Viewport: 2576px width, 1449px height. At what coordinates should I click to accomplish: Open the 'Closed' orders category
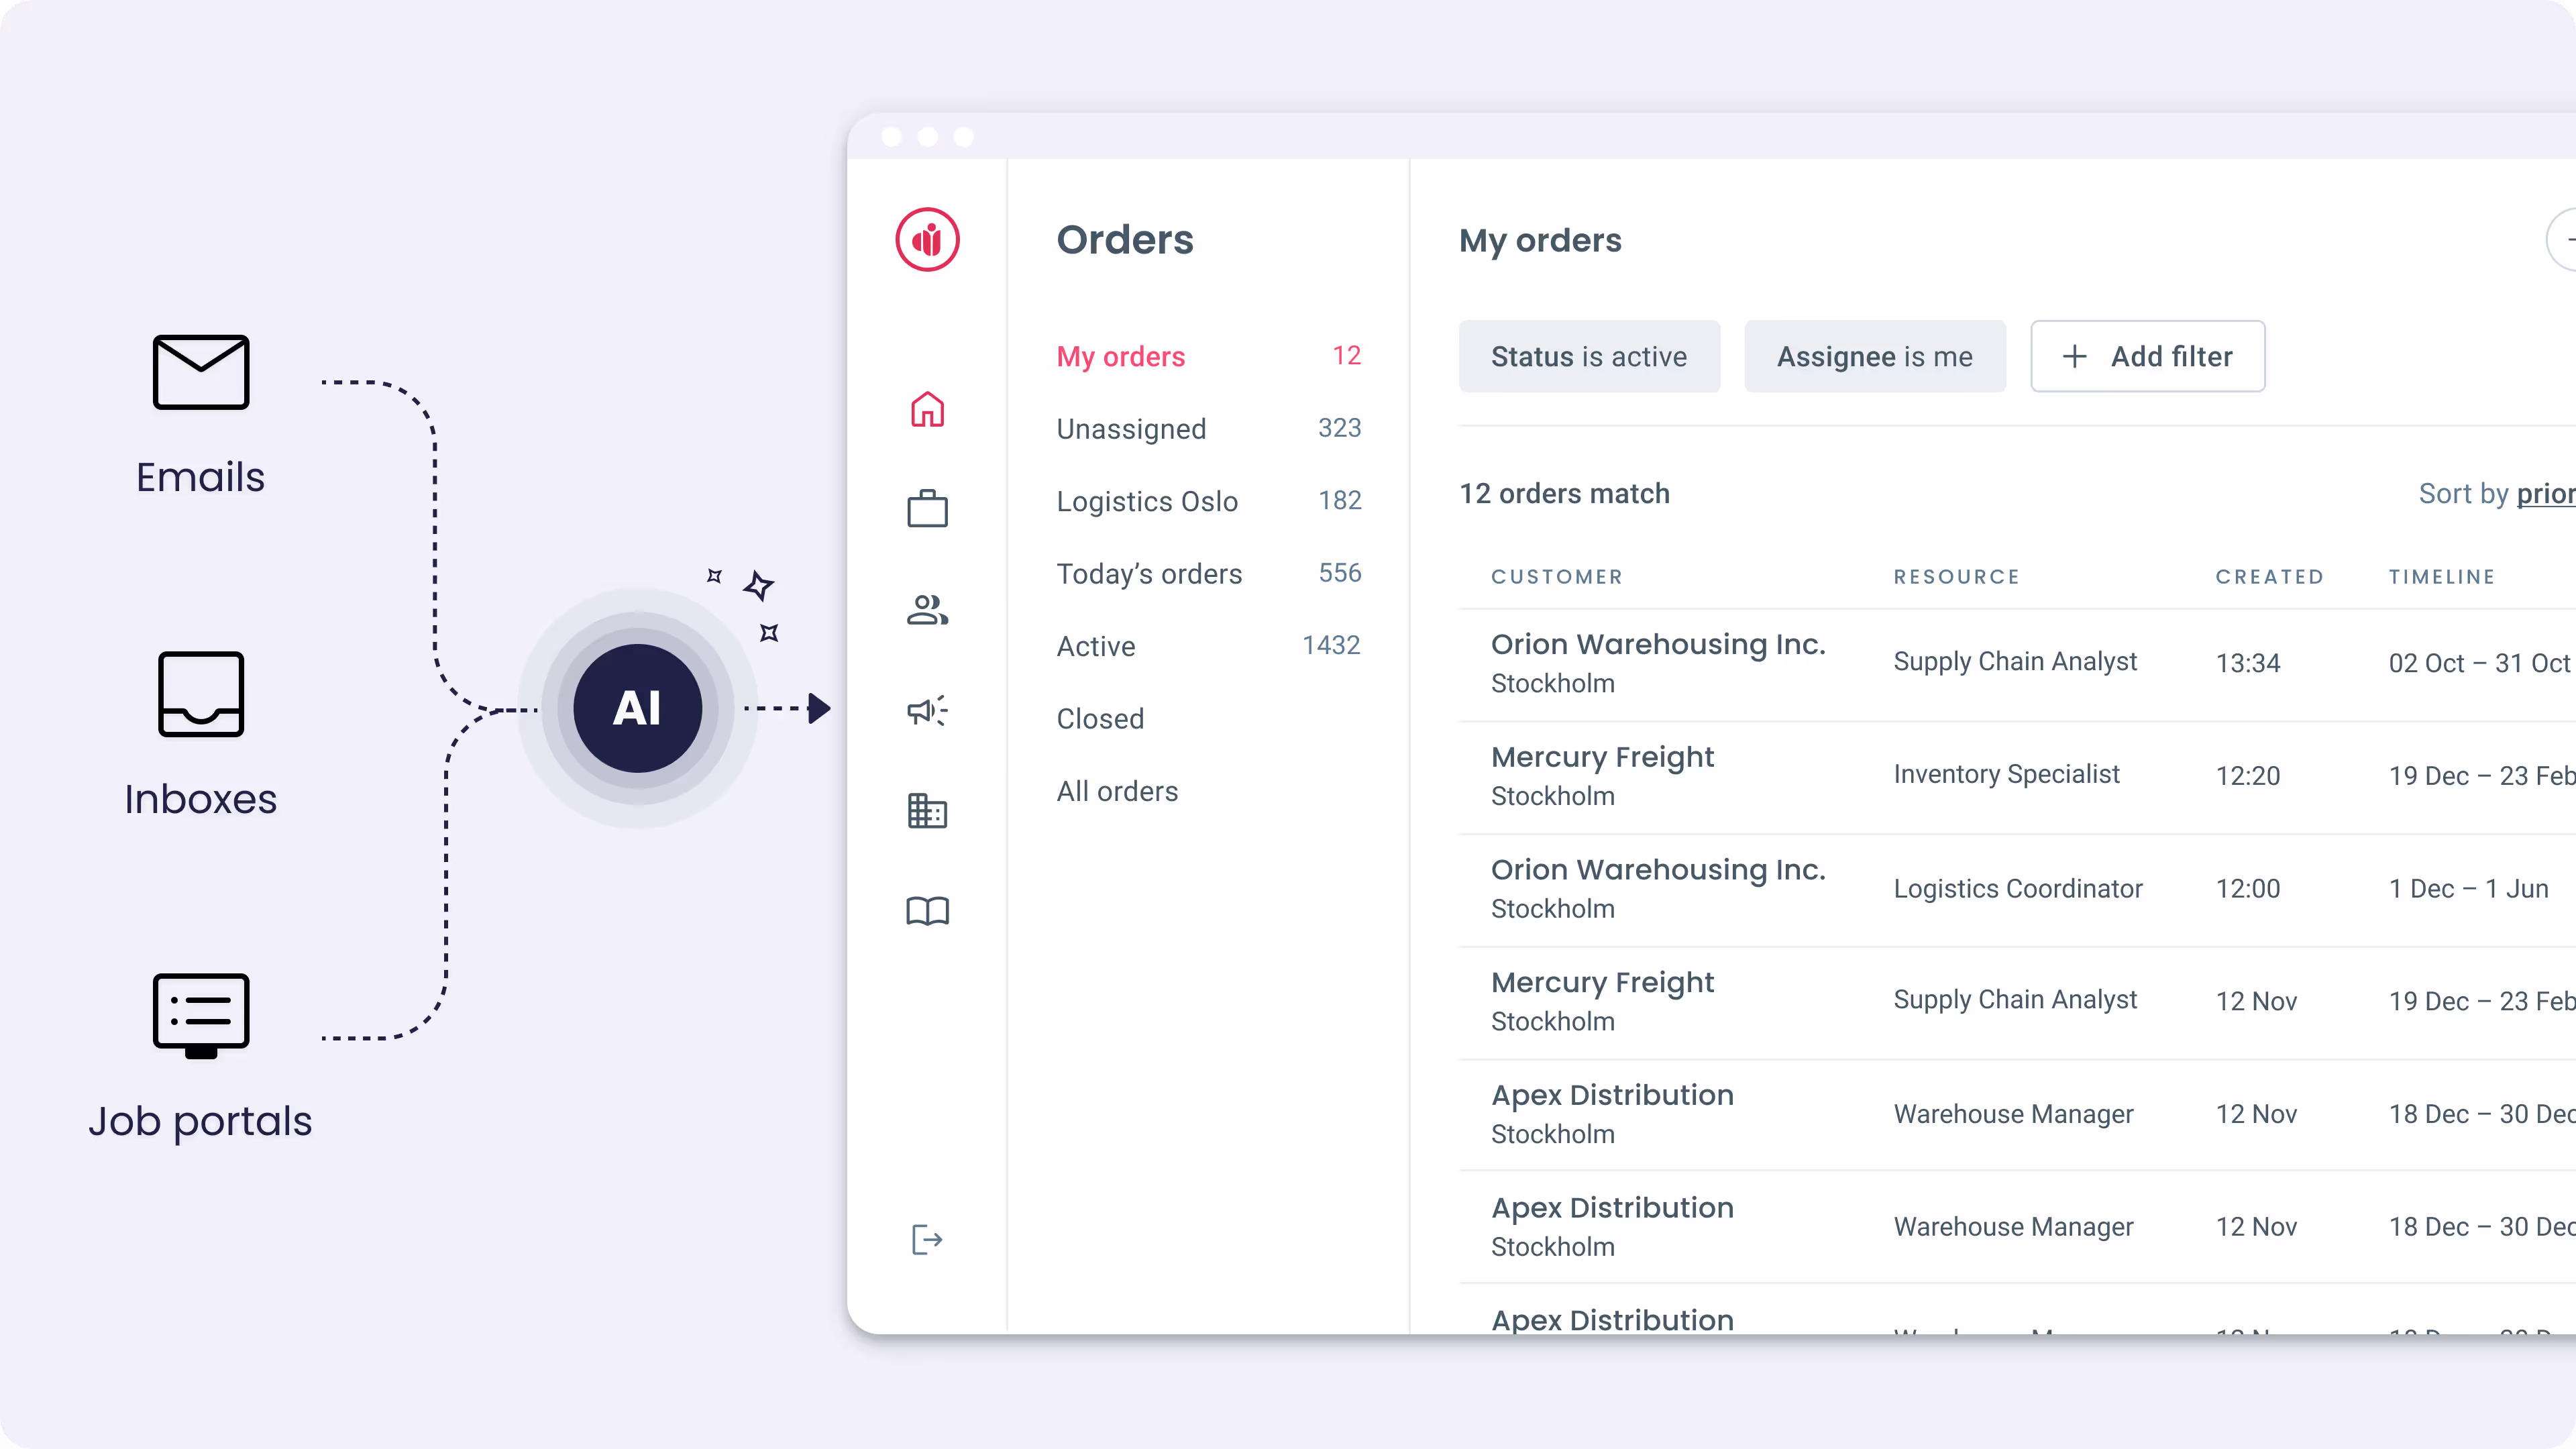tap(1100, 718)
